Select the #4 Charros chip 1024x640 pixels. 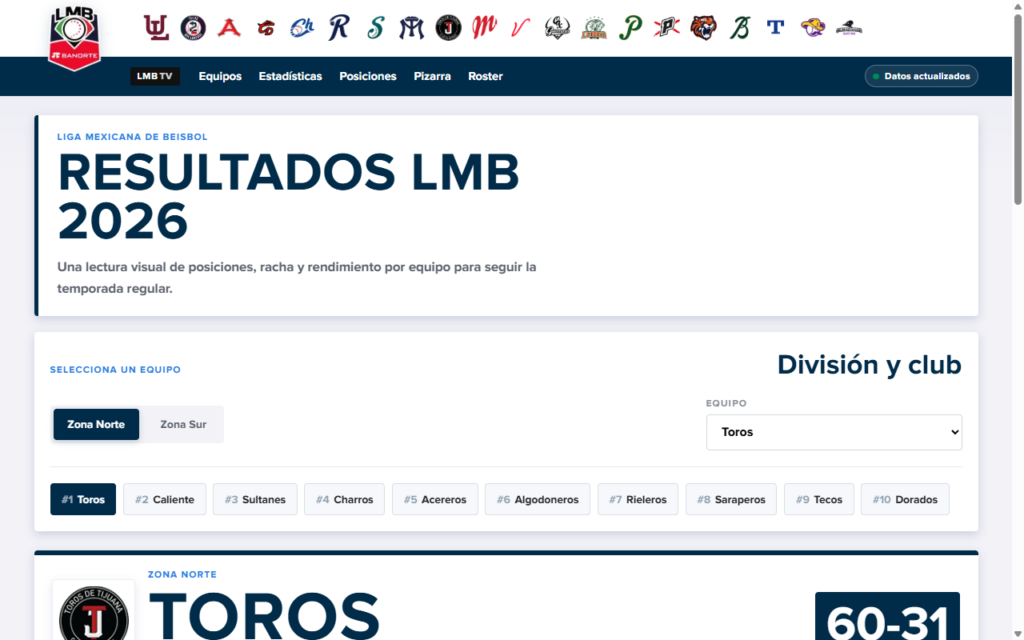[x=345, y=500]
